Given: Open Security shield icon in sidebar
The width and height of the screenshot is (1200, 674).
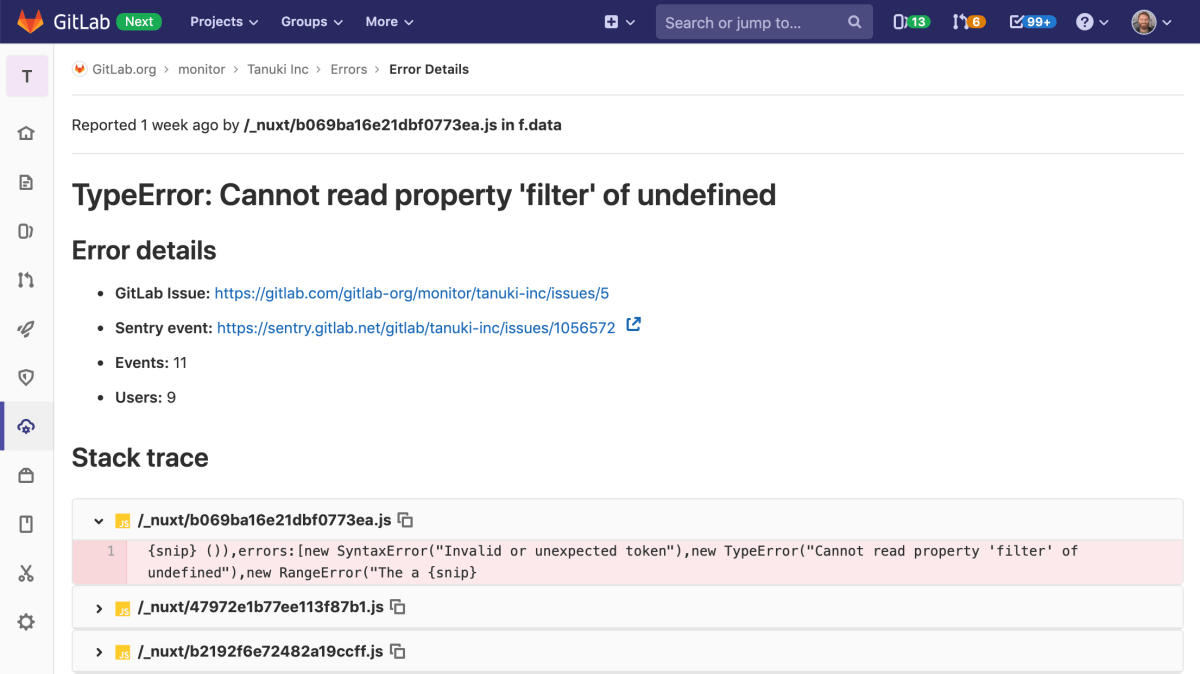Looking at the screenshot, I should pyautogui.click(x=27, y=377).
